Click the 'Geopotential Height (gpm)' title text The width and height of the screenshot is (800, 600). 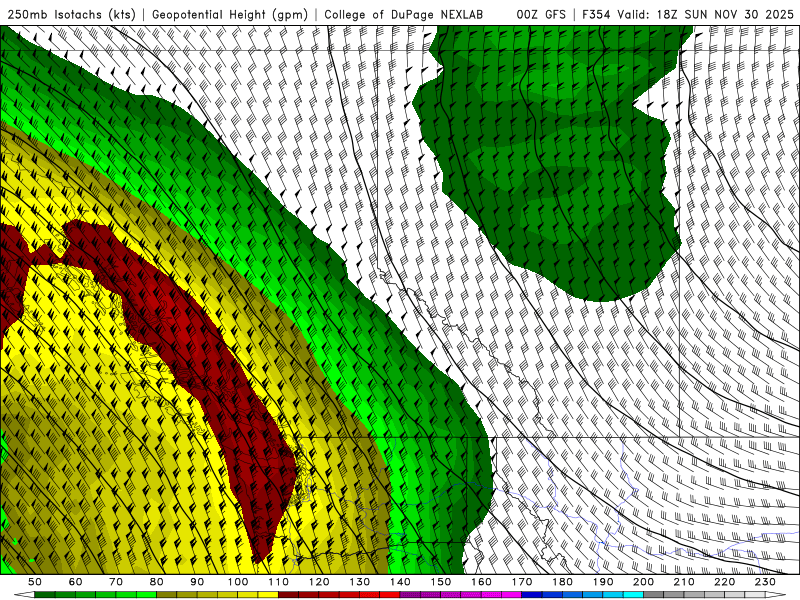(230, 14)
